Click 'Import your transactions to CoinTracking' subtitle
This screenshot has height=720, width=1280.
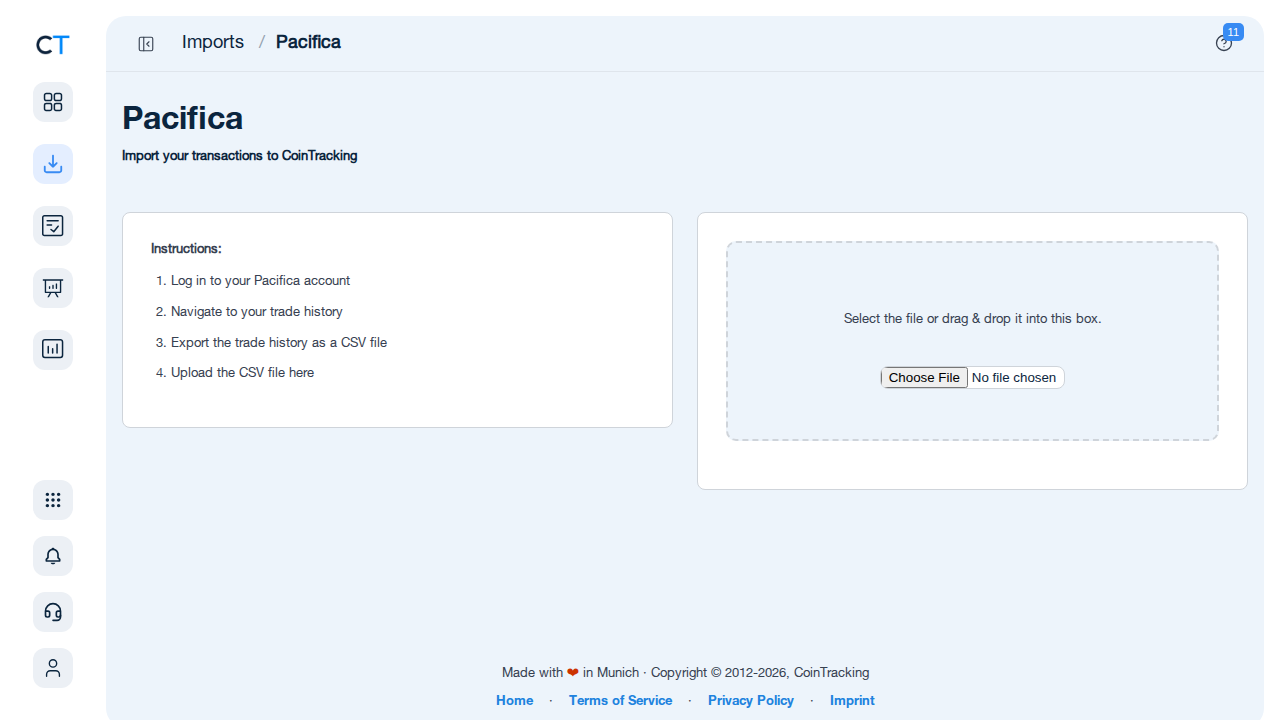coord(240,156)
